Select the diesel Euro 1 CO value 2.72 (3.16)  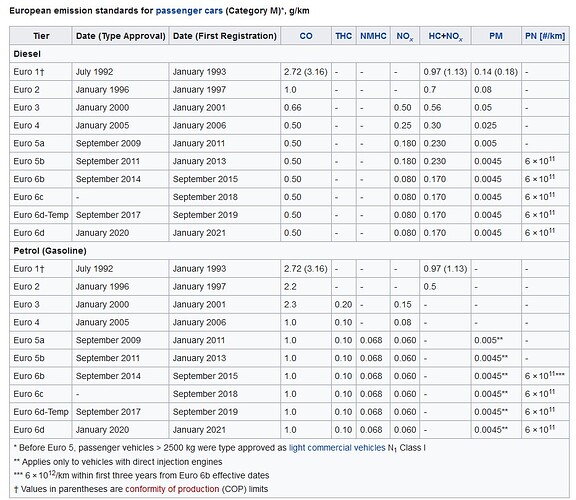click(x=306, y=72)
